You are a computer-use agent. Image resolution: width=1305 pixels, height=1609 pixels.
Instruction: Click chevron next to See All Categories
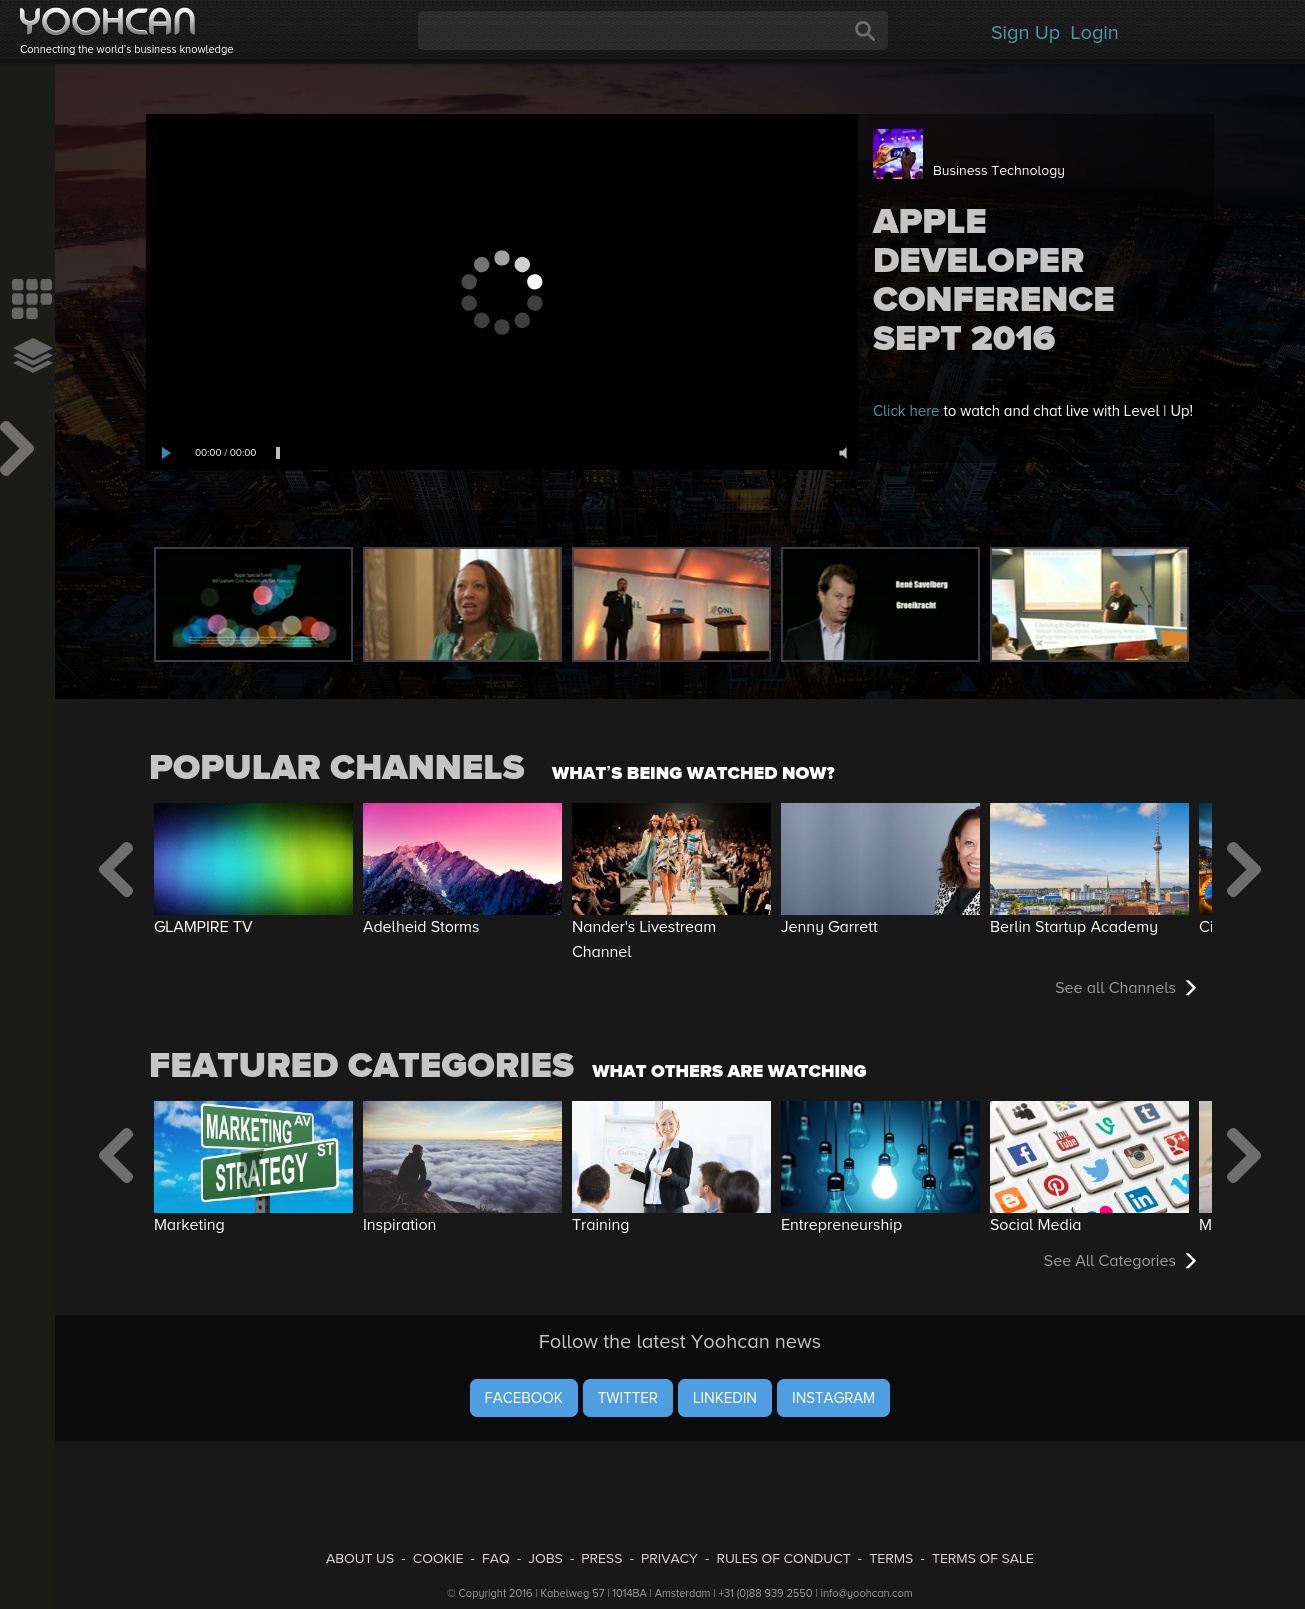point(1191,1261)
